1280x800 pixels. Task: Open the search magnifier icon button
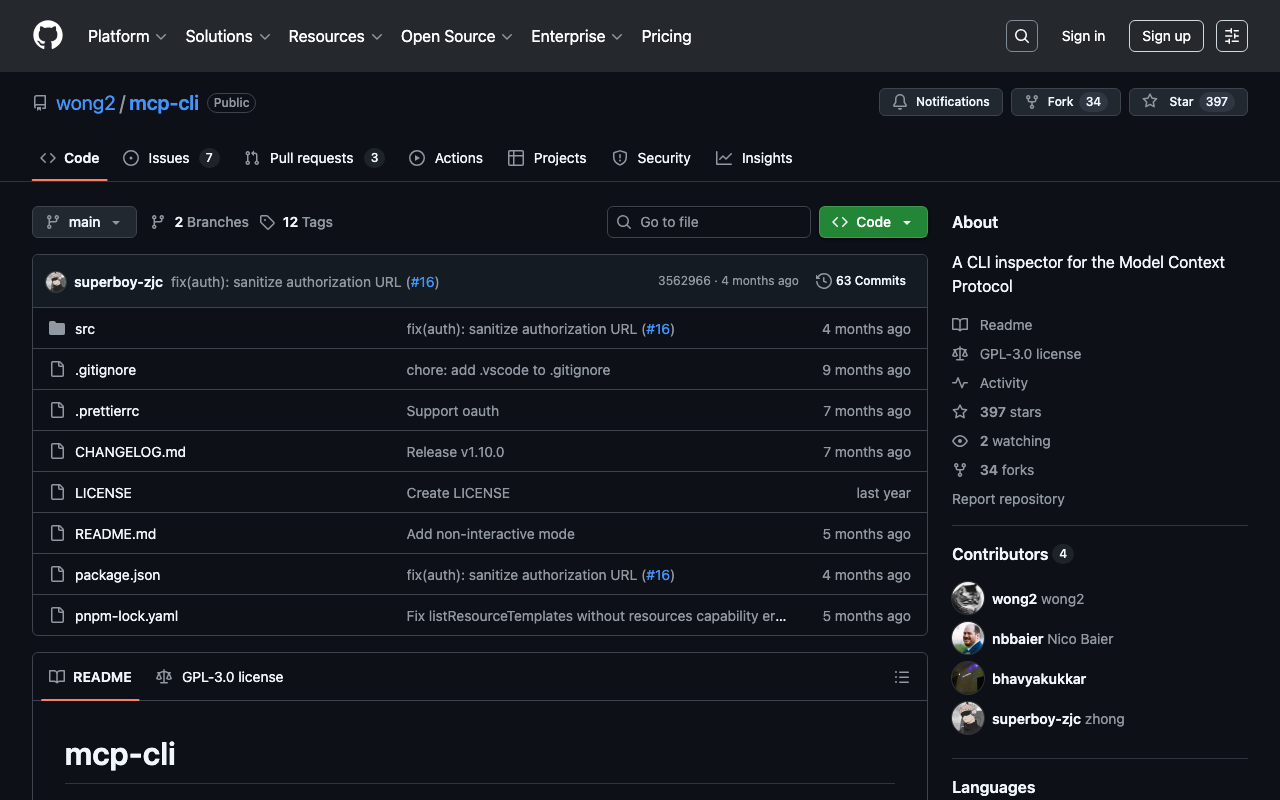[1021, 36]
